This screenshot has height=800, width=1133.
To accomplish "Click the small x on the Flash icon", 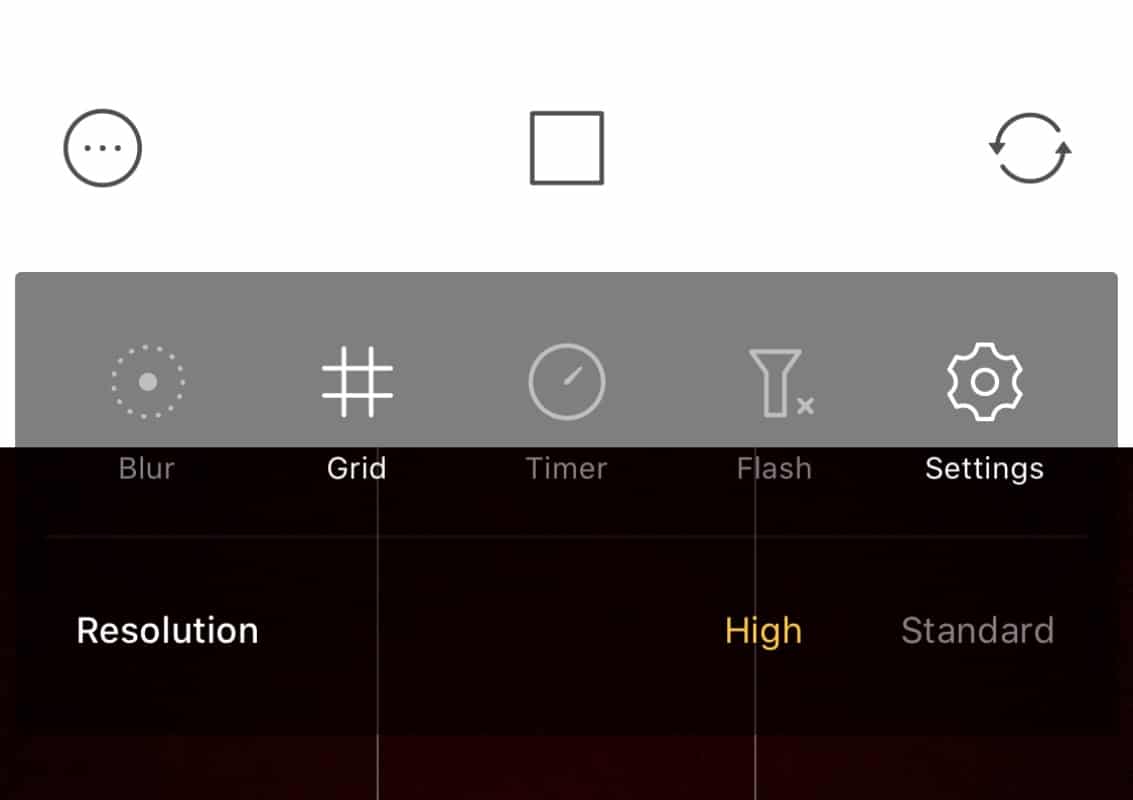I will coord(805,405).
